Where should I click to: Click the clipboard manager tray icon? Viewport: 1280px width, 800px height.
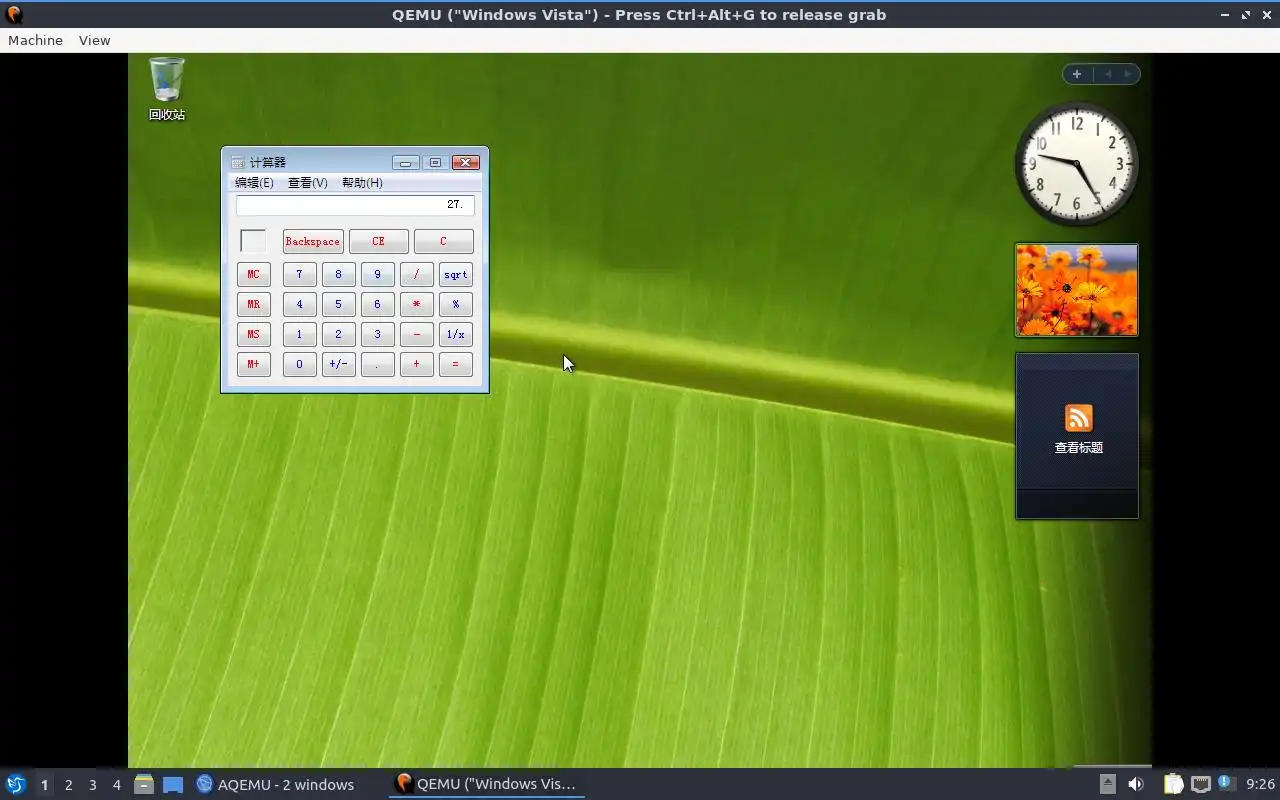(1173, 784)
